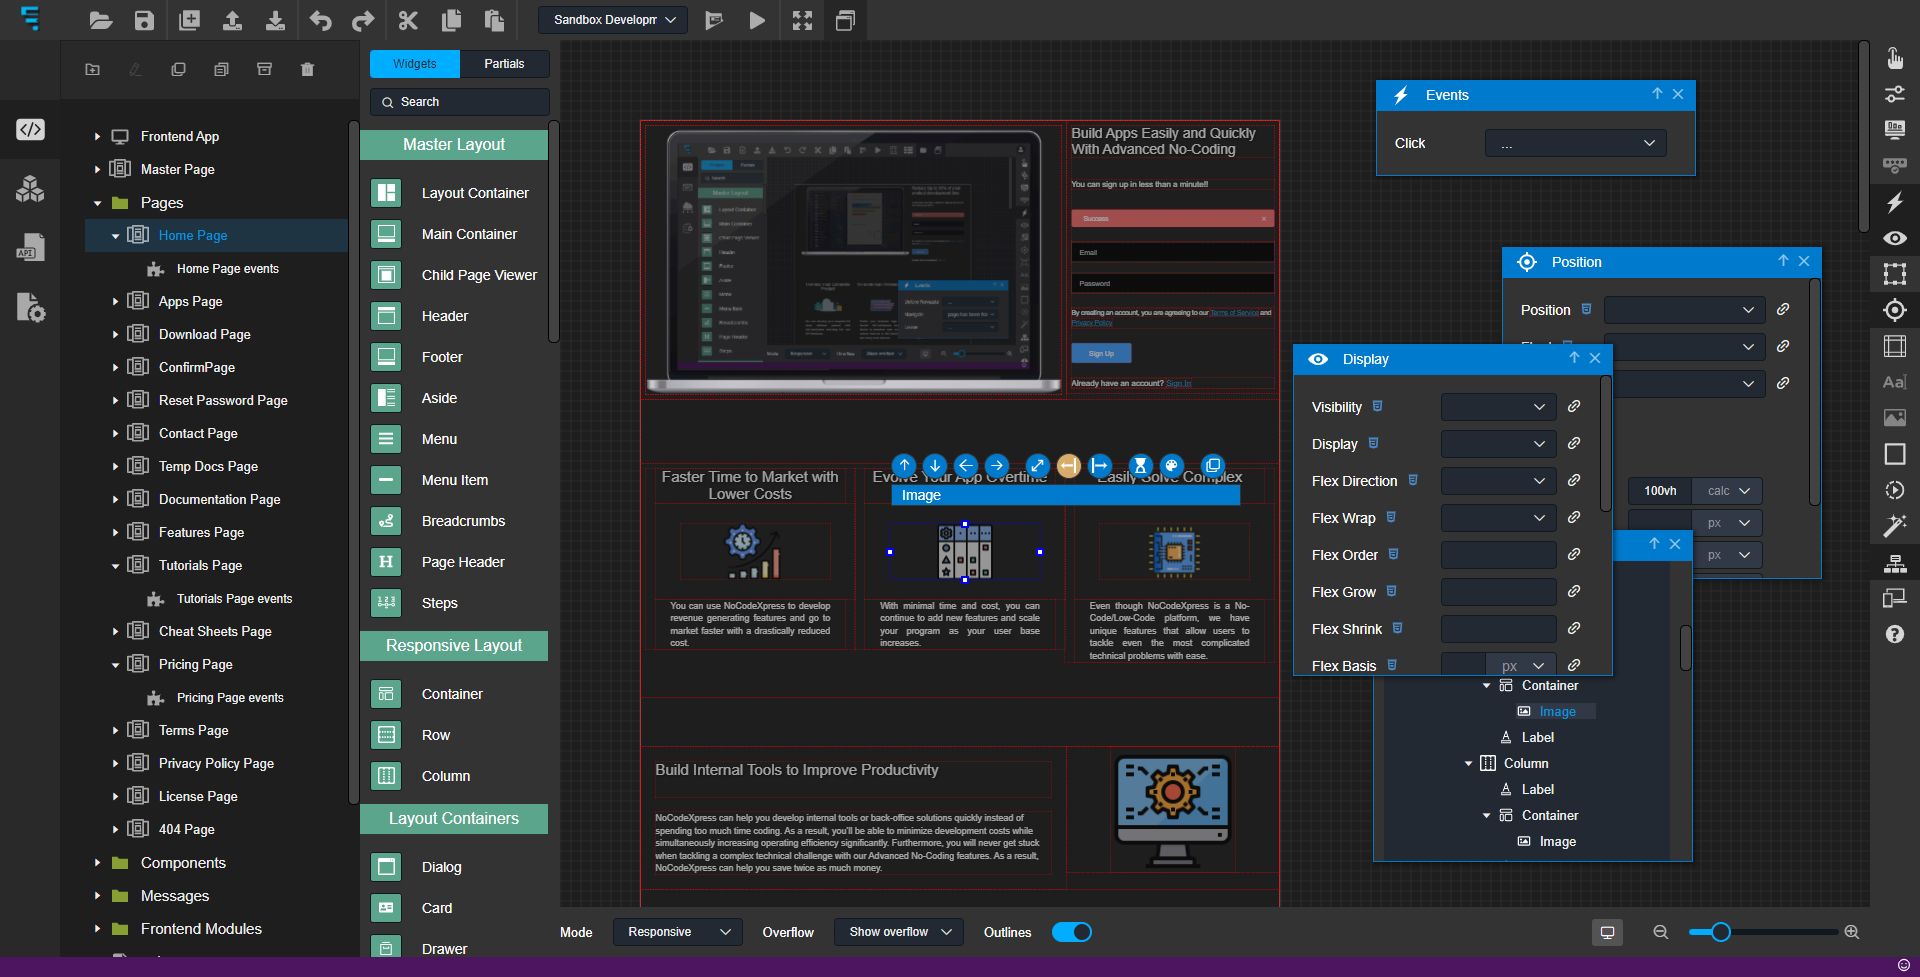1920x977 pixels.
Task: Open the Undo icon in the toolbar
Action: tap(320, 20)
